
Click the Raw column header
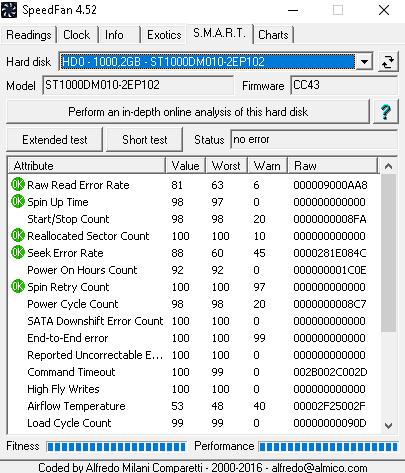[333, 166]
